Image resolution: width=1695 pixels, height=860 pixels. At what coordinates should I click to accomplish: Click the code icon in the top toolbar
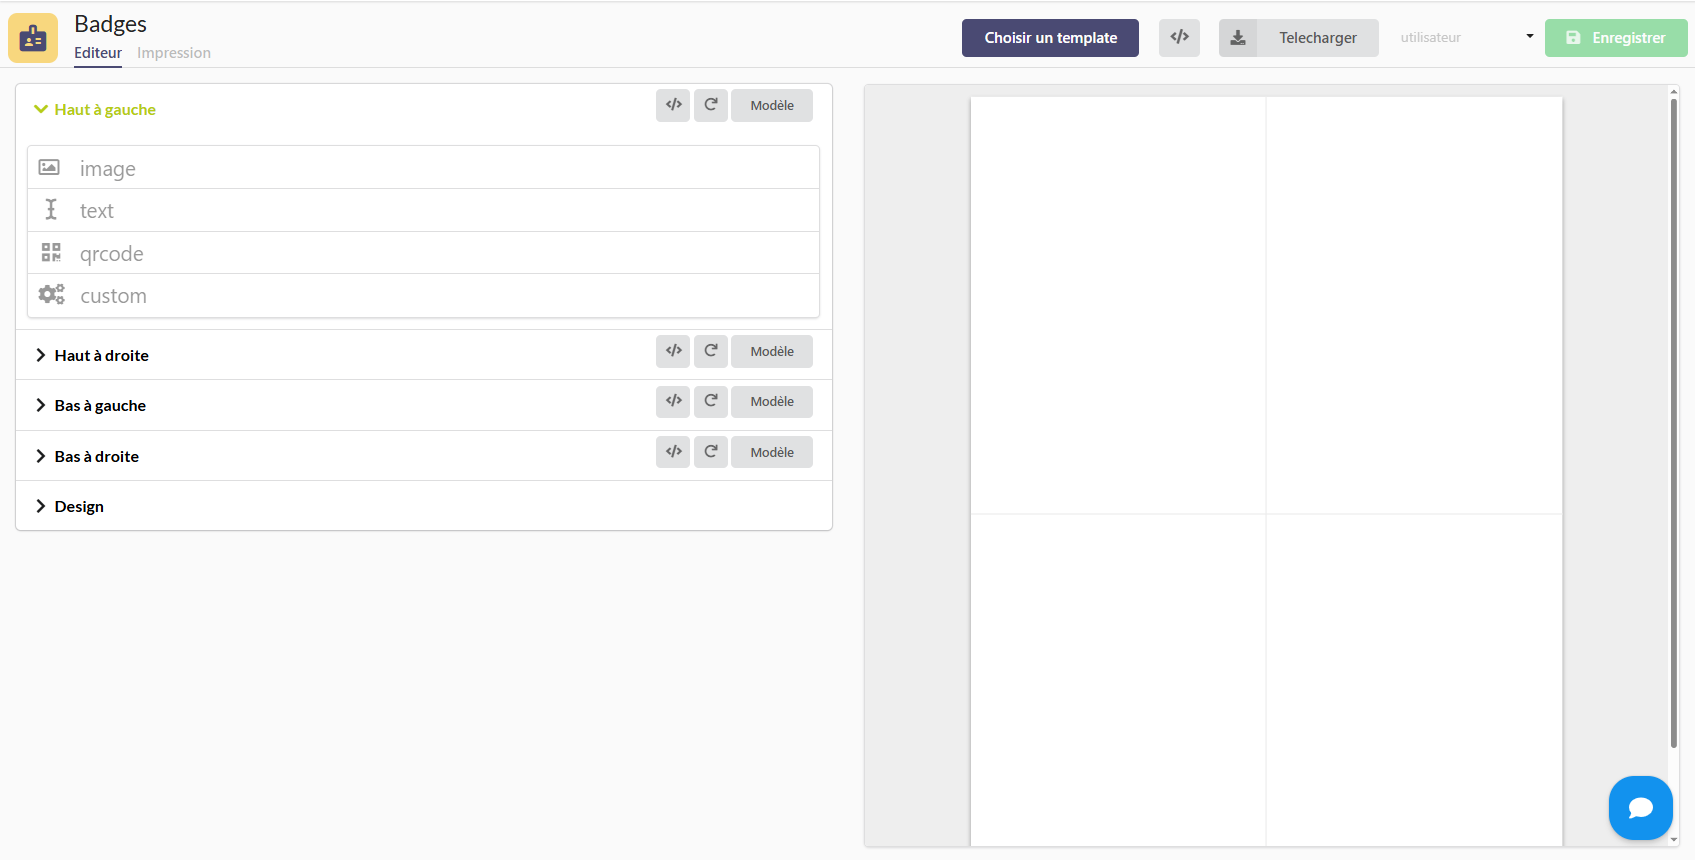[1179, 38]
